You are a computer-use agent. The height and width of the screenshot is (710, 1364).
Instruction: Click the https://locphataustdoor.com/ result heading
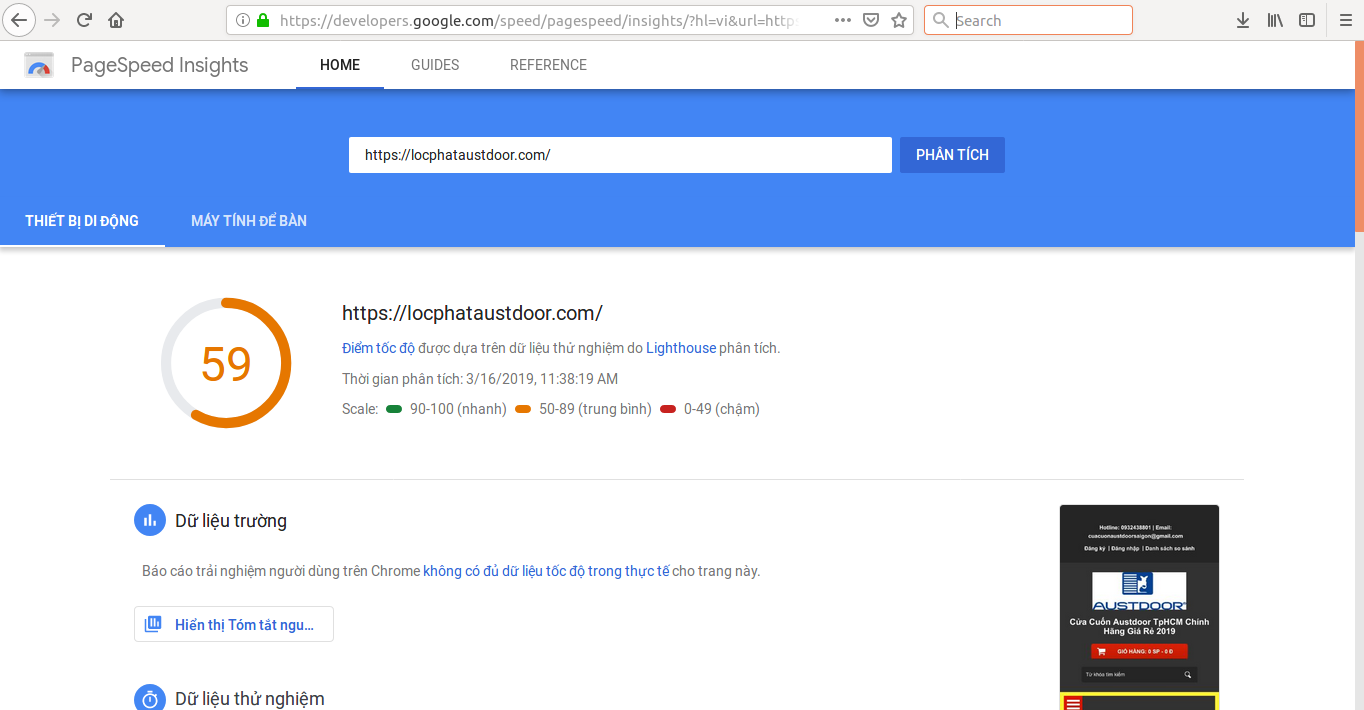(472, 313)
